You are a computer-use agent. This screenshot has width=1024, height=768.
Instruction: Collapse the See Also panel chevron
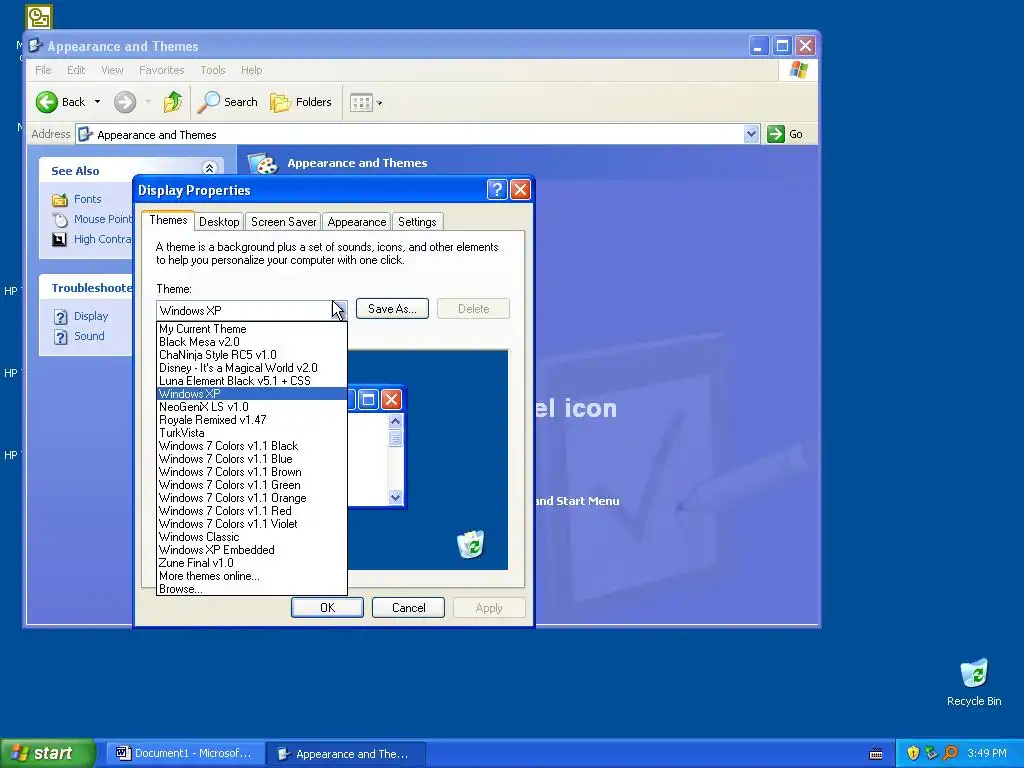click(x=209, y=168)
